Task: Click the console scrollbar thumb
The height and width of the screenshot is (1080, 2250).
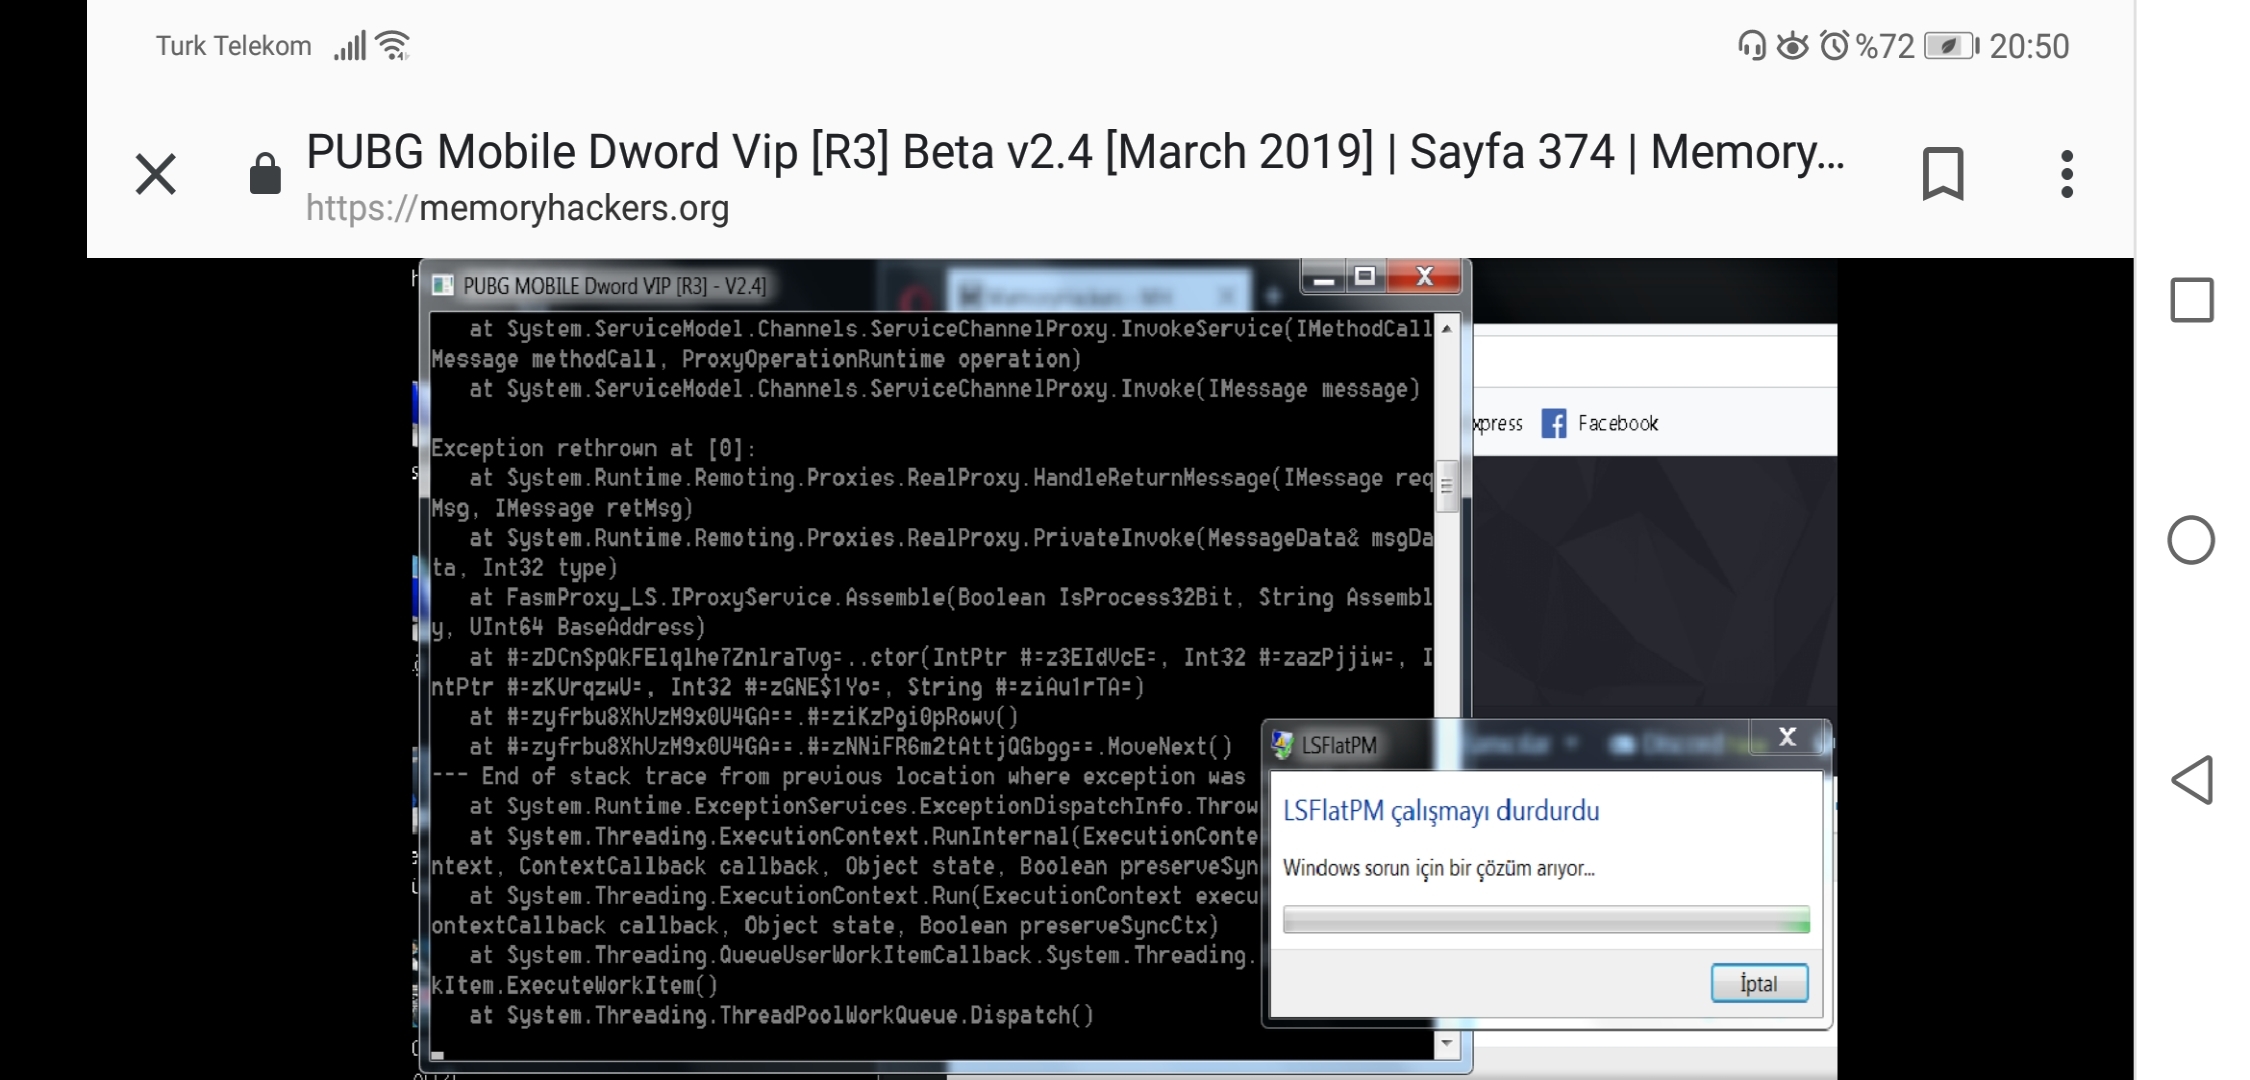Action: tap(1446, 486)
